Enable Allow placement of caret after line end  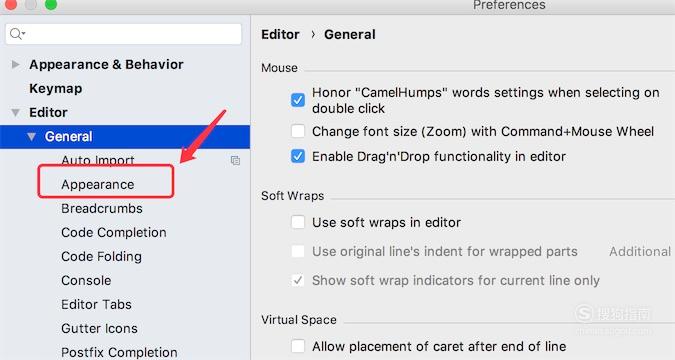point(297,346)
